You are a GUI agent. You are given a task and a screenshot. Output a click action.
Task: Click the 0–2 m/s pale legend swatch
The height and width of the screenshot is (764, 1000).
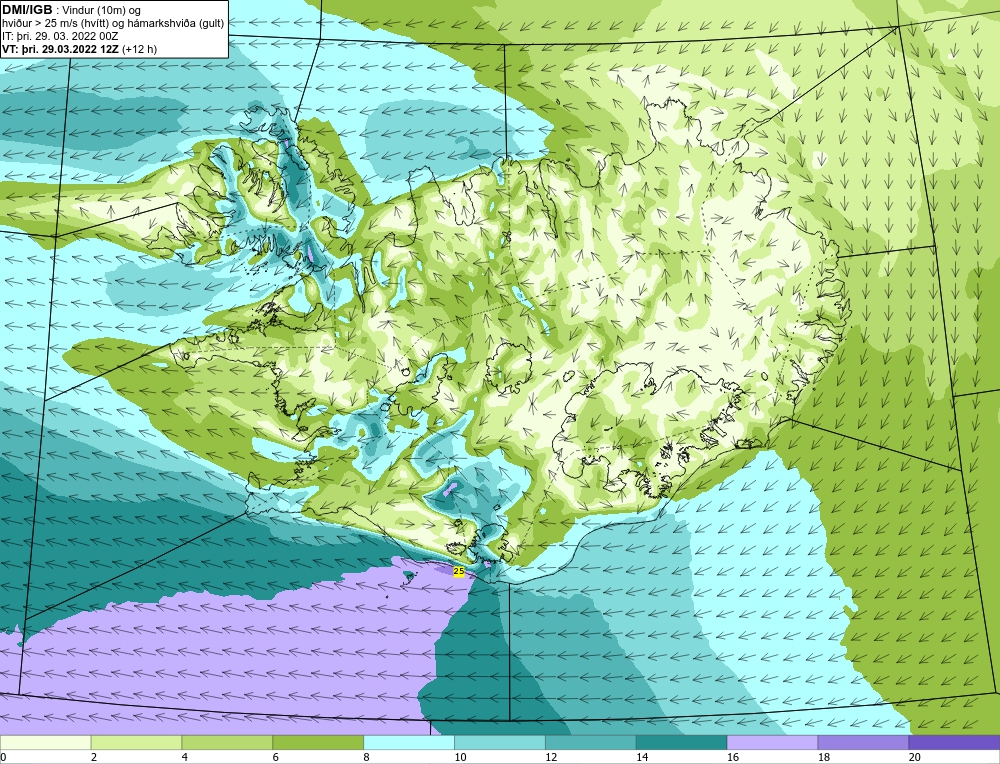point(45,743)
